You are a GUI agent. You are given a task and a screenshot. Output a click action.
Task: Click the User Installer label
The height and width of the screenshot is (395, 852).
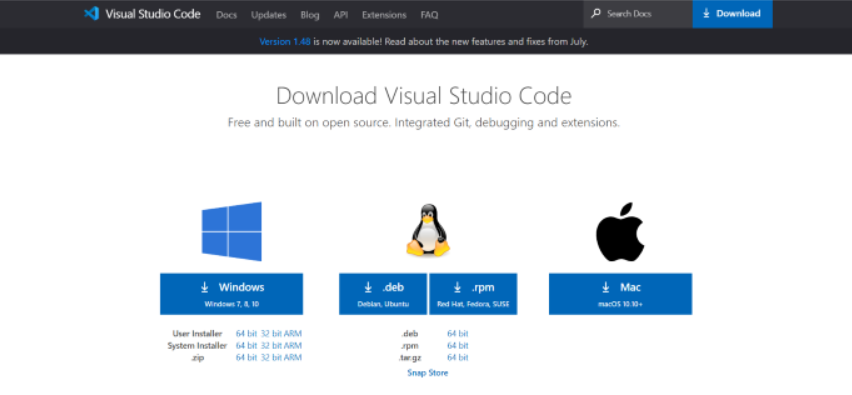(197, 333)
